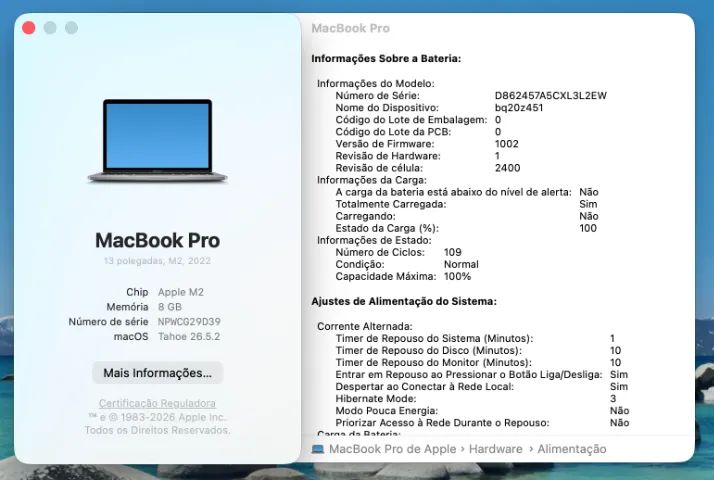This screenshot has height=480, width=714.
Task: Click Totalmente Carregada row label
Action: [x=391, y=204]
